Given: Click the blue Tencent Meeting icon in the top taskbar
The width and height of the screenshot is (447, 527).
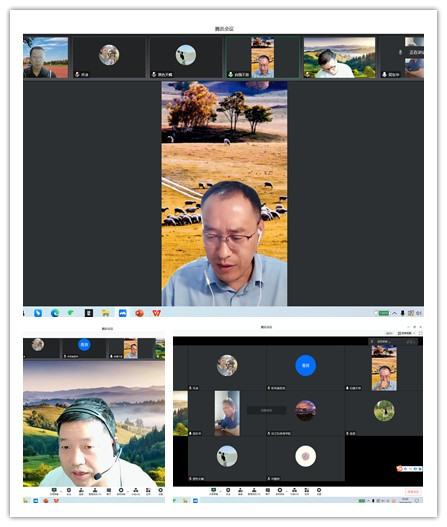Looking at the screenshot, I should [x=123, y=313].
